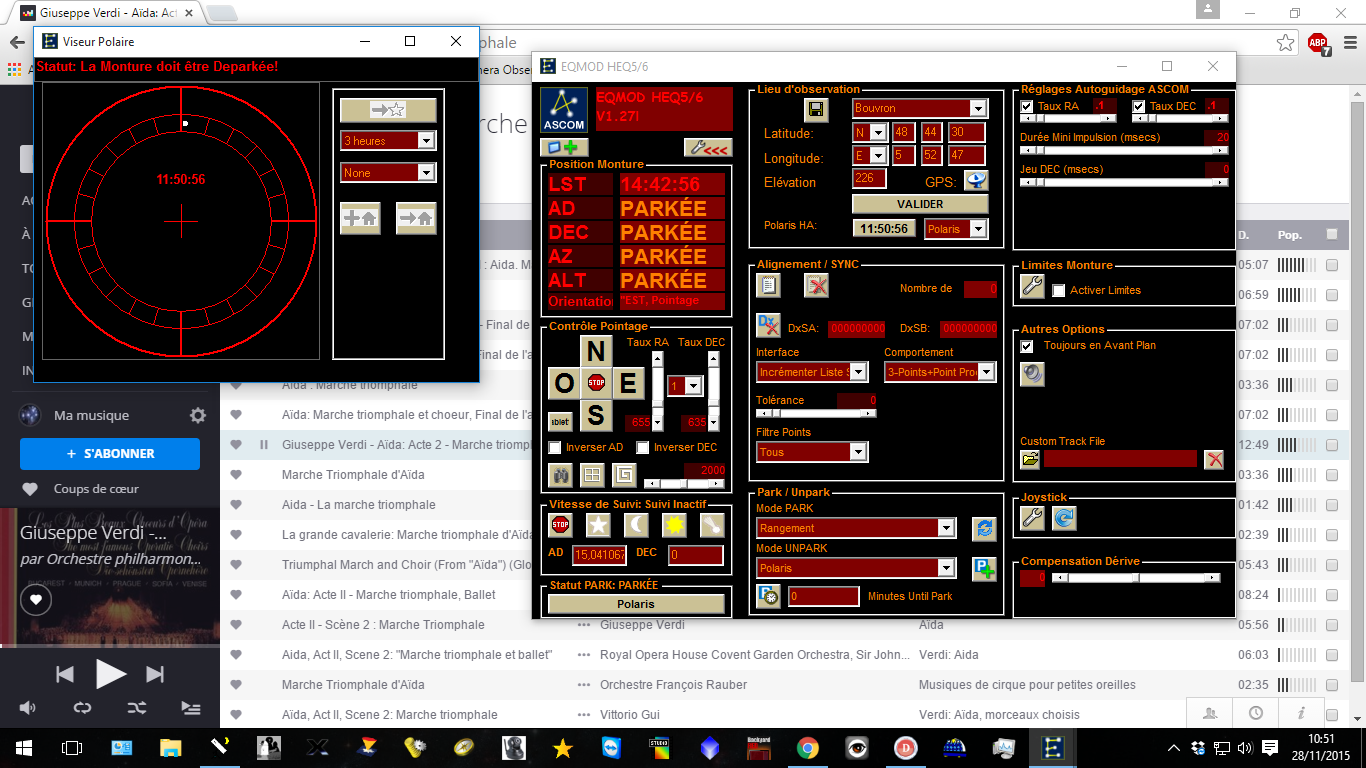
Task: Open the Filtre Points dropdown showing Tous
Action: (858, 452)
